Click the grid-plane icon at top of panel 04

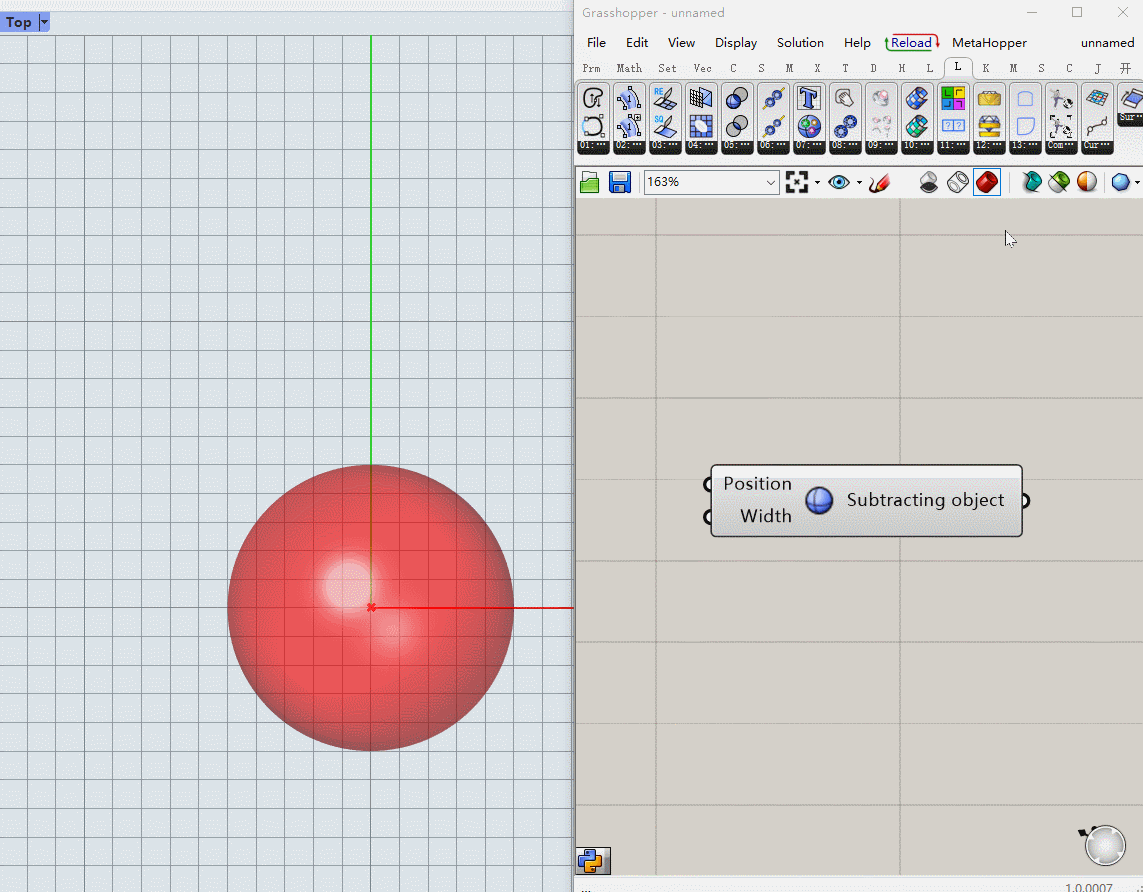point(701,98)
